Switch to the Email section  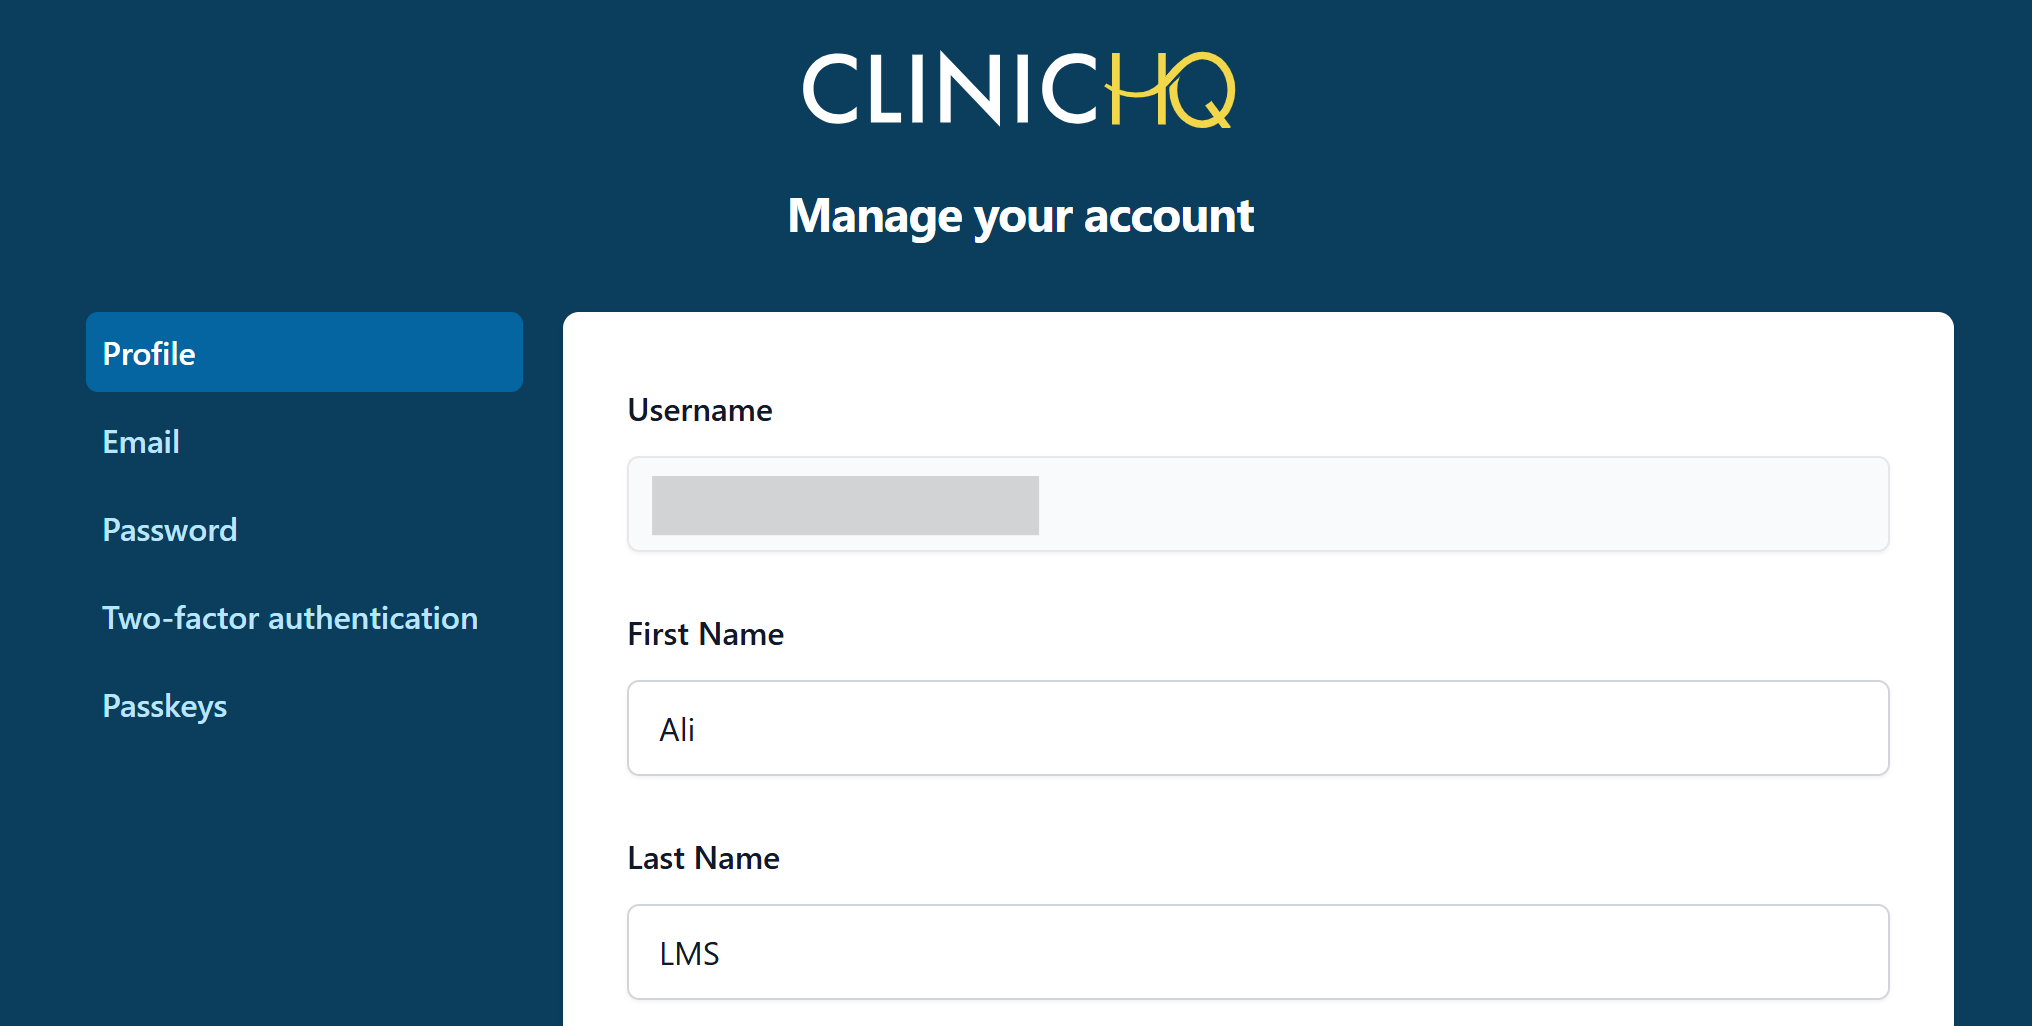click(141, 442)
